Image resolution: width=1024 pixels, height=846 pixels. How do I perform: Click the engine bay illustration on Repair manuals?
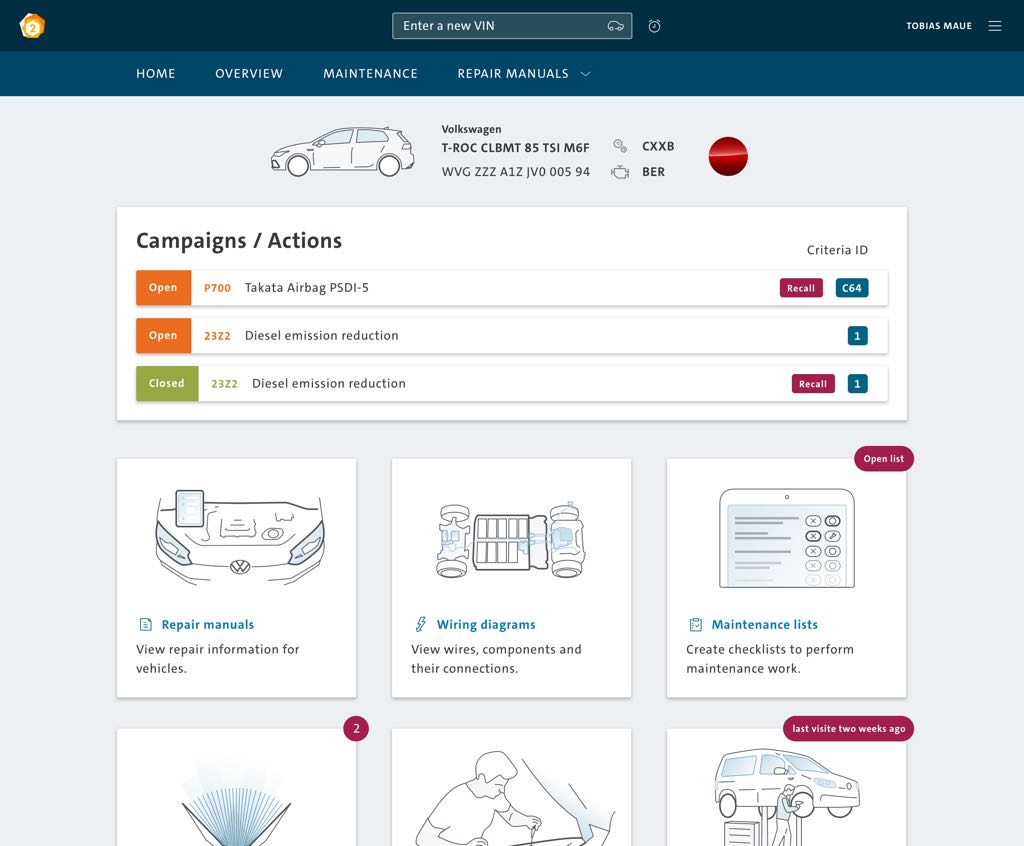click(240, 537)
